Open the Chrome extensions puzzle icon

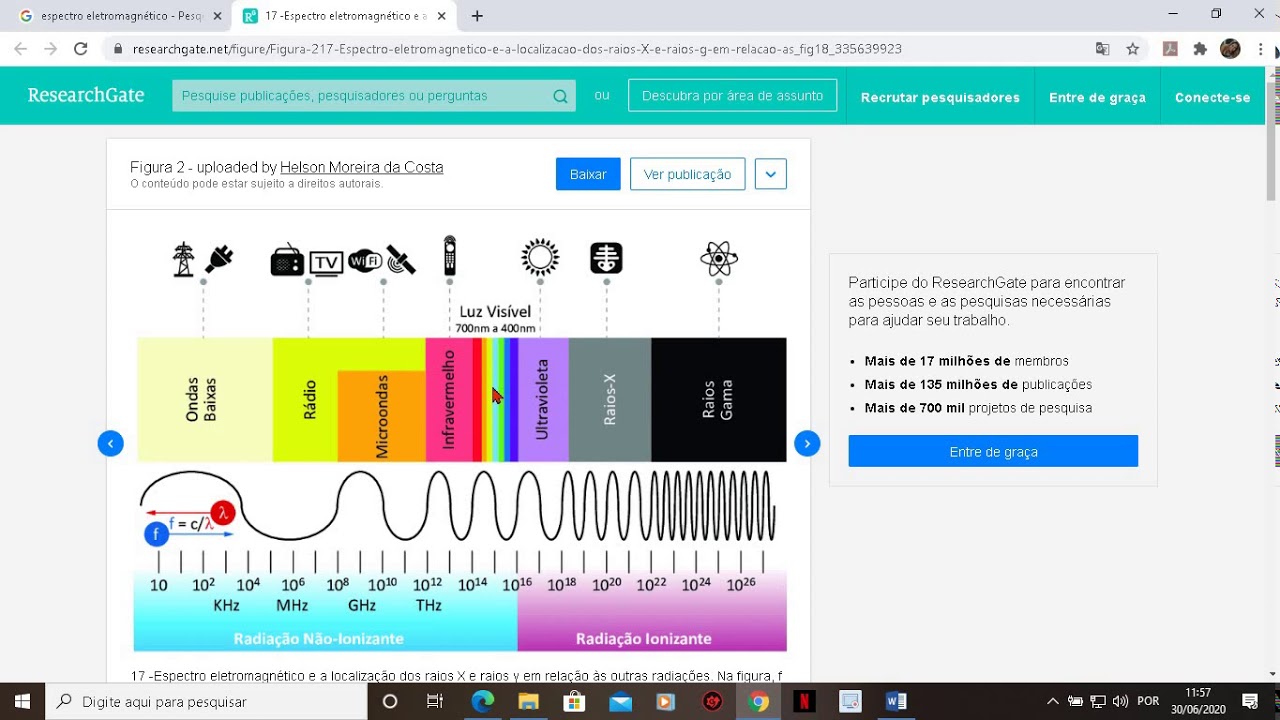click(x=1200, y=49)
